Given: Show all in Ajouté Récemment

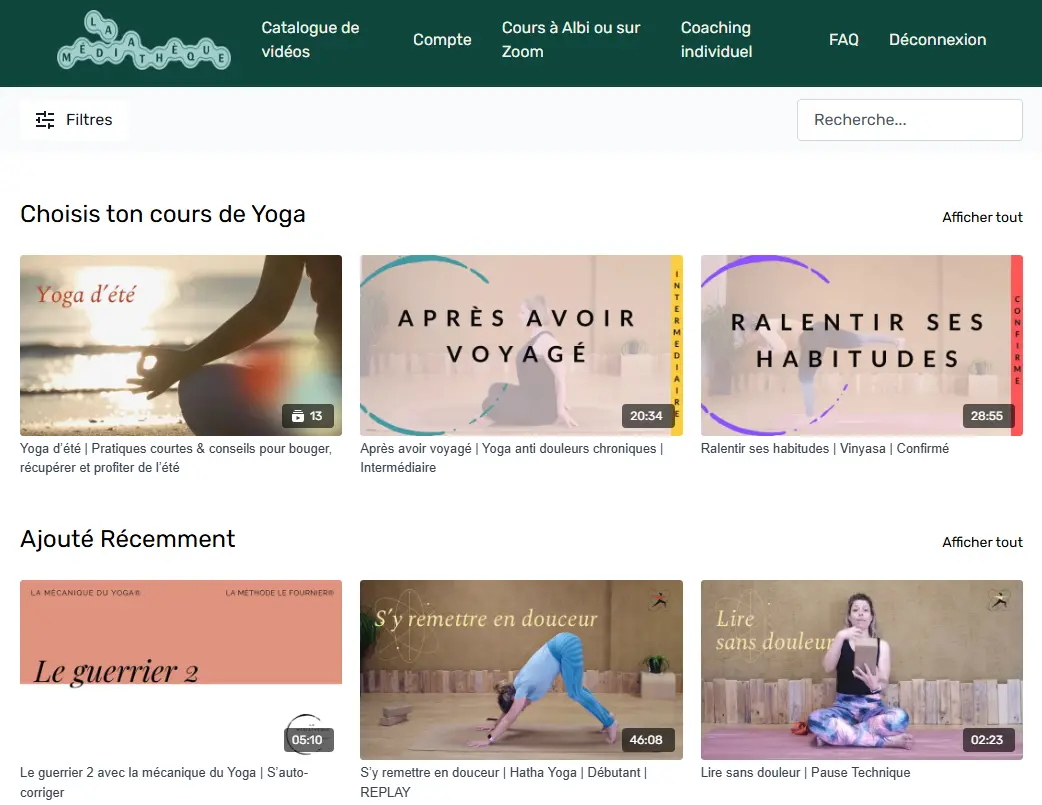Looking at the screenshot, I should point(982,542).
